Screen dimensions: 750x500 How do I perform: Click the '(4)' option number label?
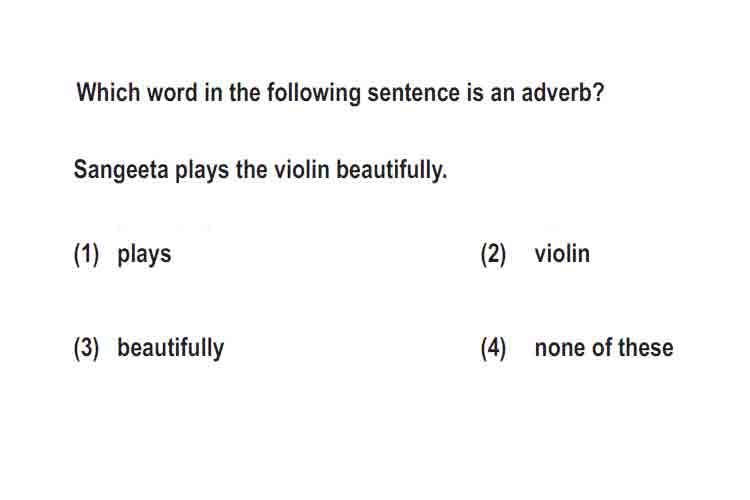pos(493,348)
